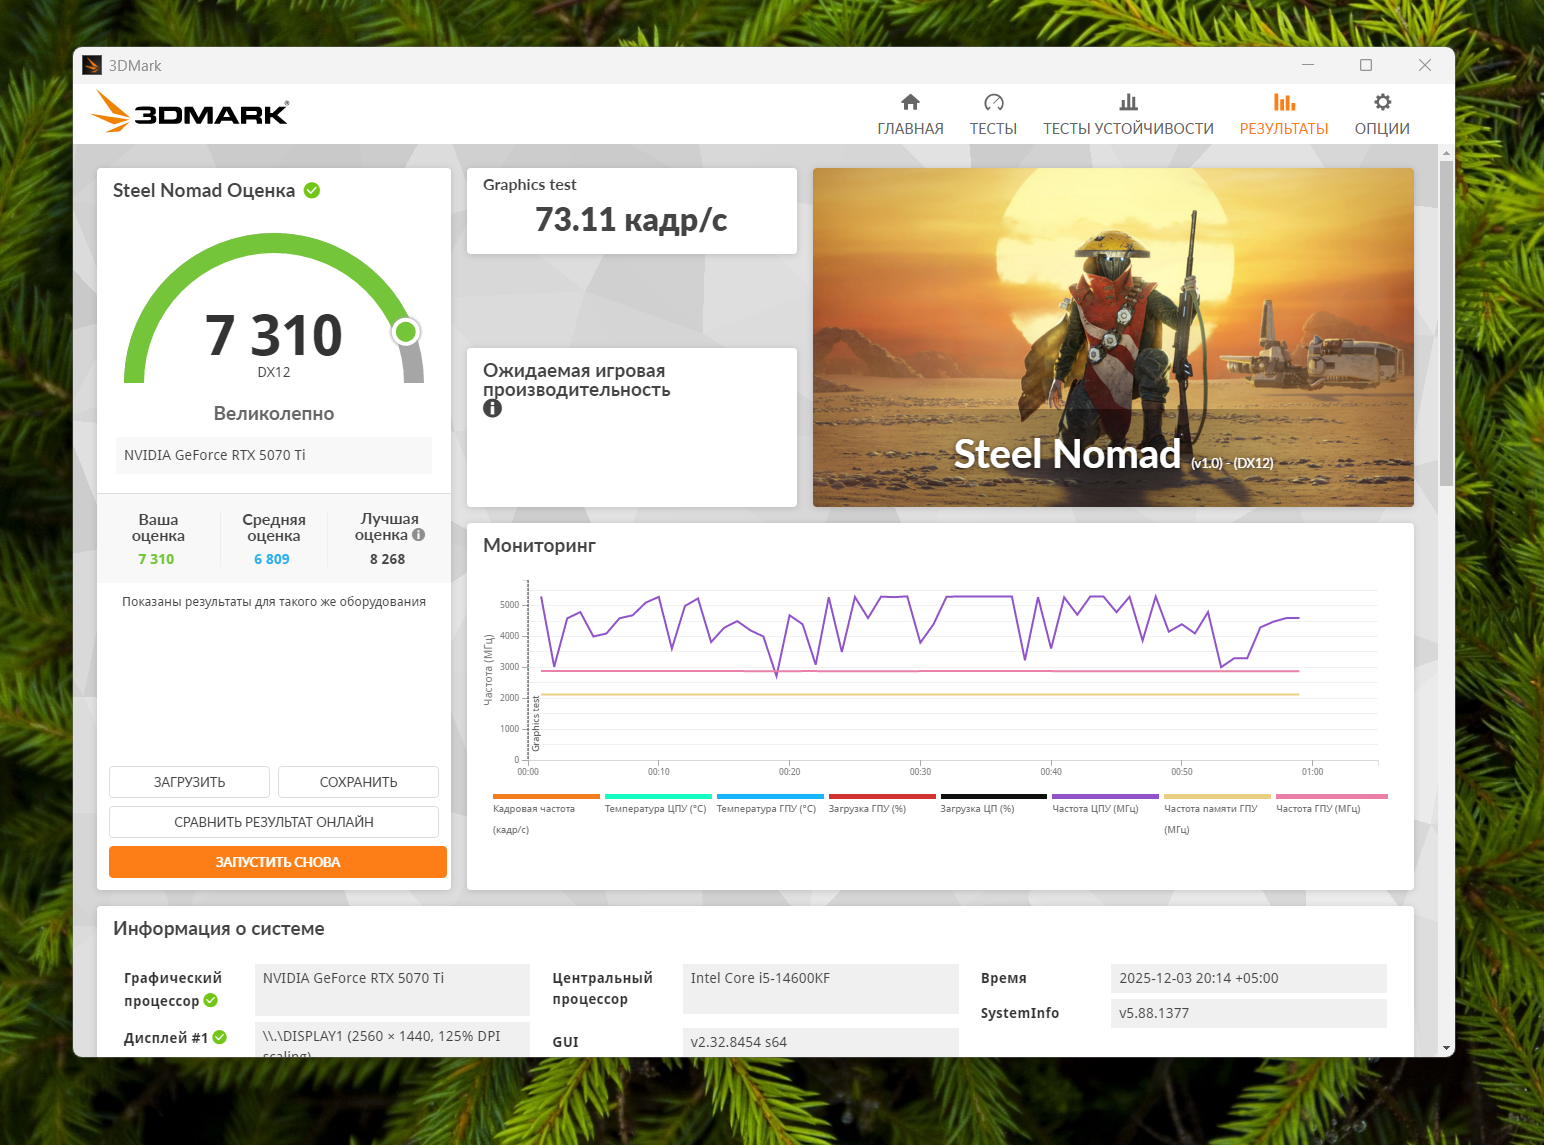
Task: Click the Средняя оценка value 6 809
Action: pyautogui.click(x=272, y=559)
